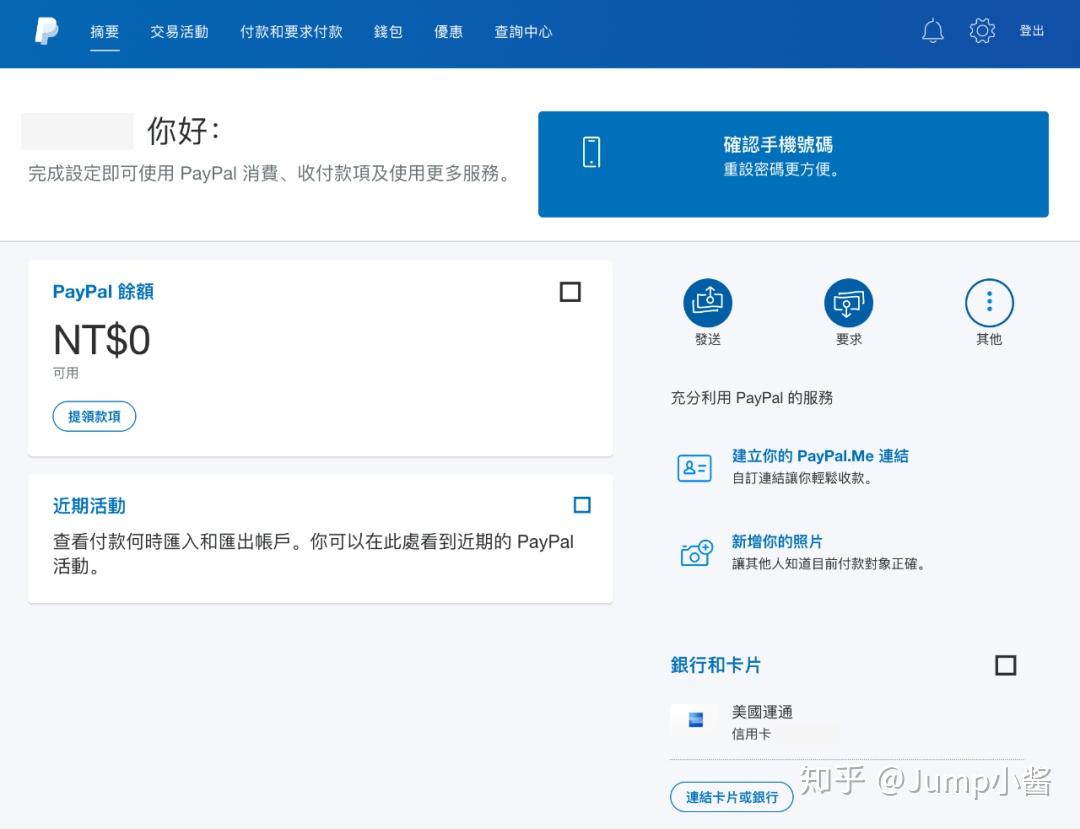
Task: Open the 錢包 section
Action: [388, 31]
